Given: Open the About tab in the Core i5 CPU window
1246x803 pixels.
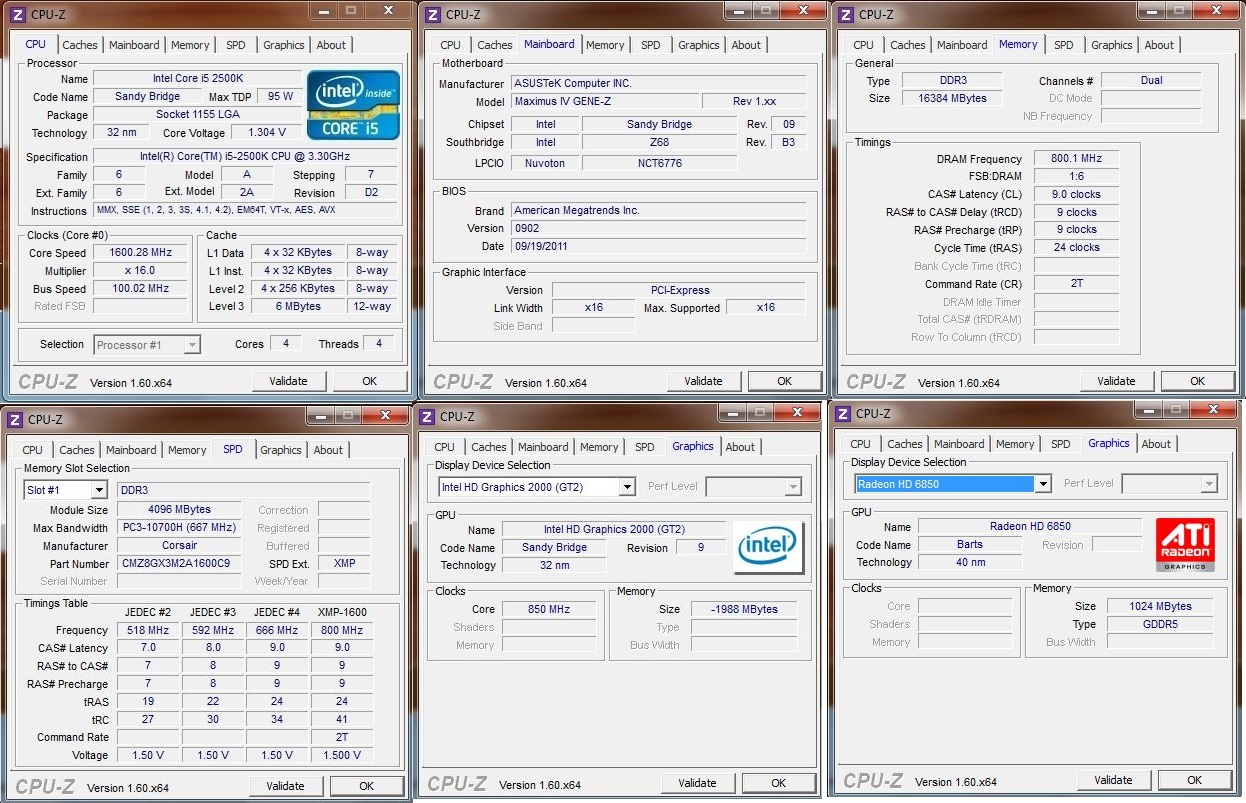Looking at the screenshot, I should click(x=331, y=45).
